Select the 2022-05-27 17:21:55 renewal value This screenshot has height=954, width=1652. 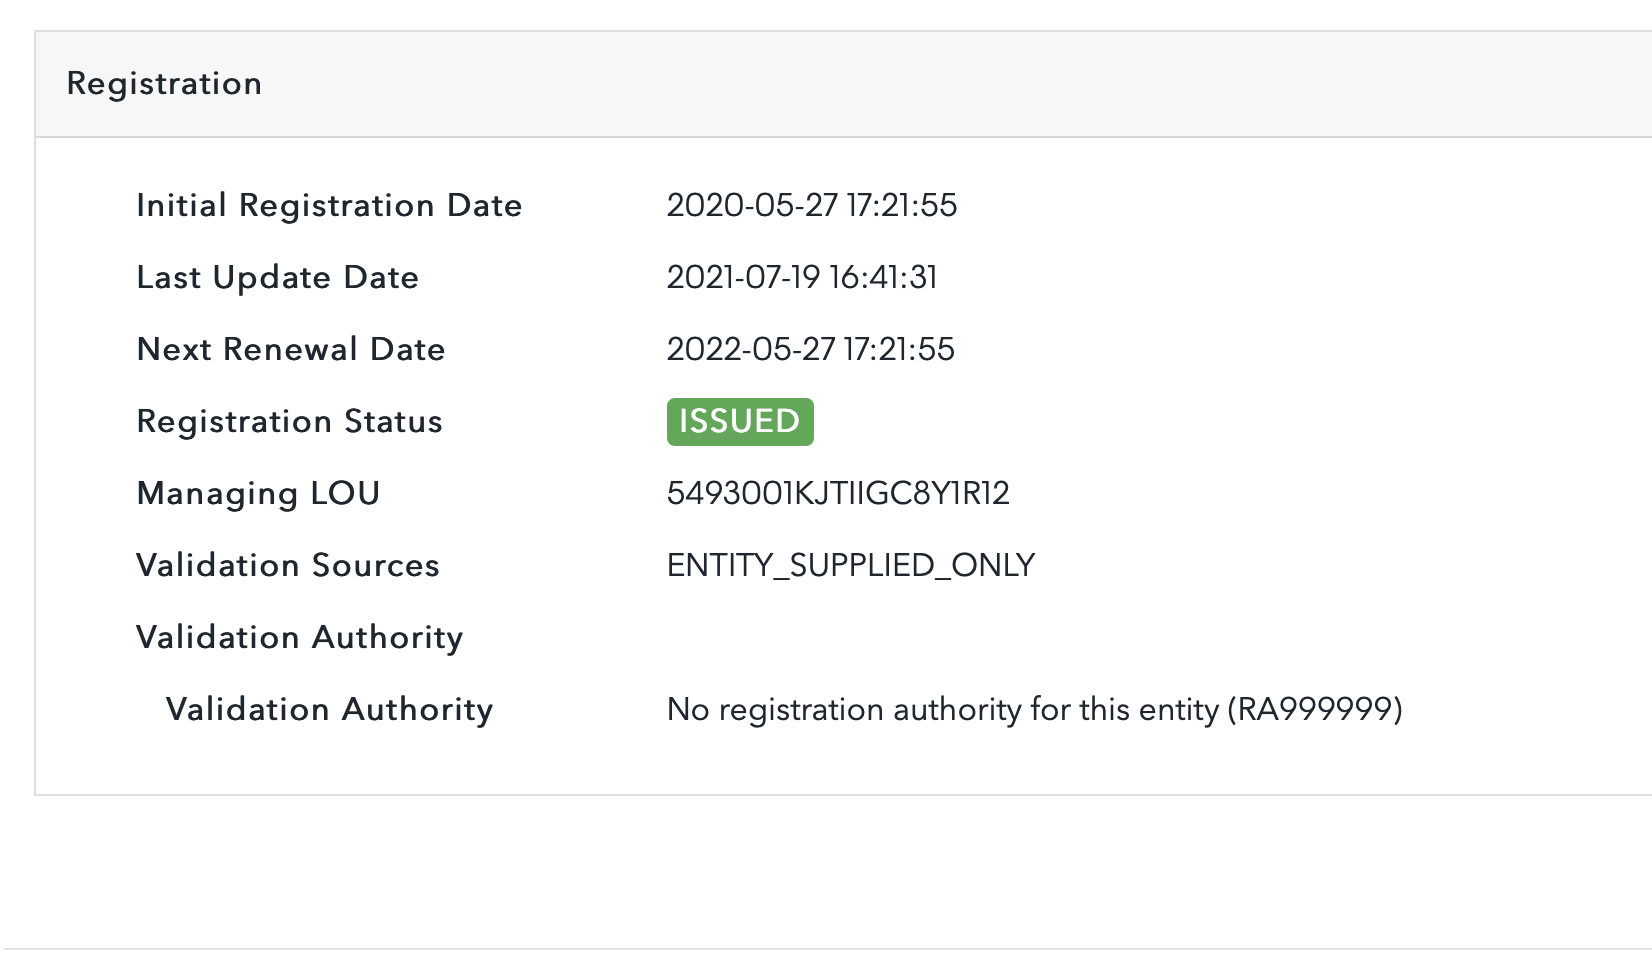pyautogui.click(x=810, y=350)
